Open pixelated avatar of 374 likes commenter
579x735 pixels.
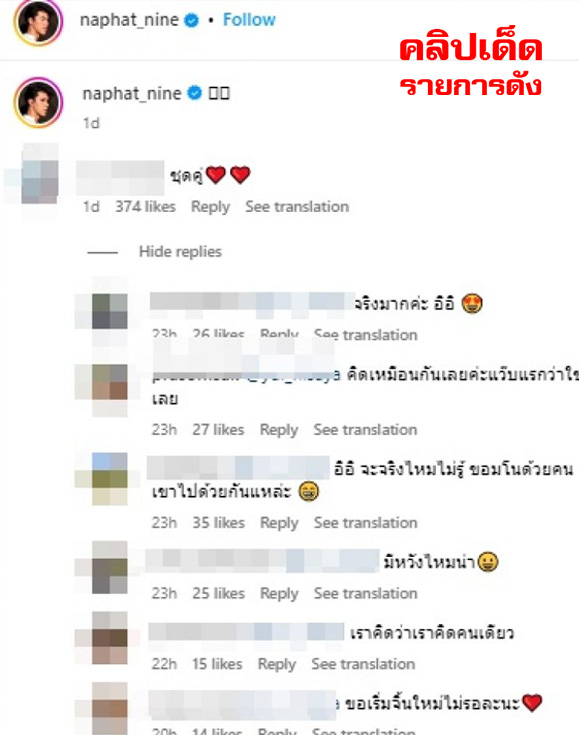pyautogui.click(x=40, y=182)
